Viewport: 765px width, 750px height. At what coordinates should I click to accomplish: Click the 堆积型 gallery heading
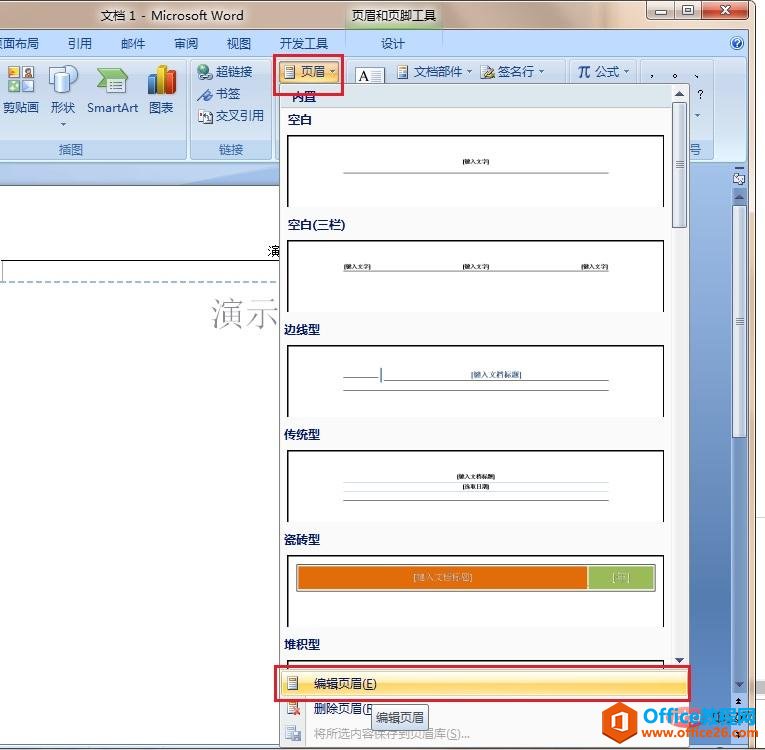302,645
